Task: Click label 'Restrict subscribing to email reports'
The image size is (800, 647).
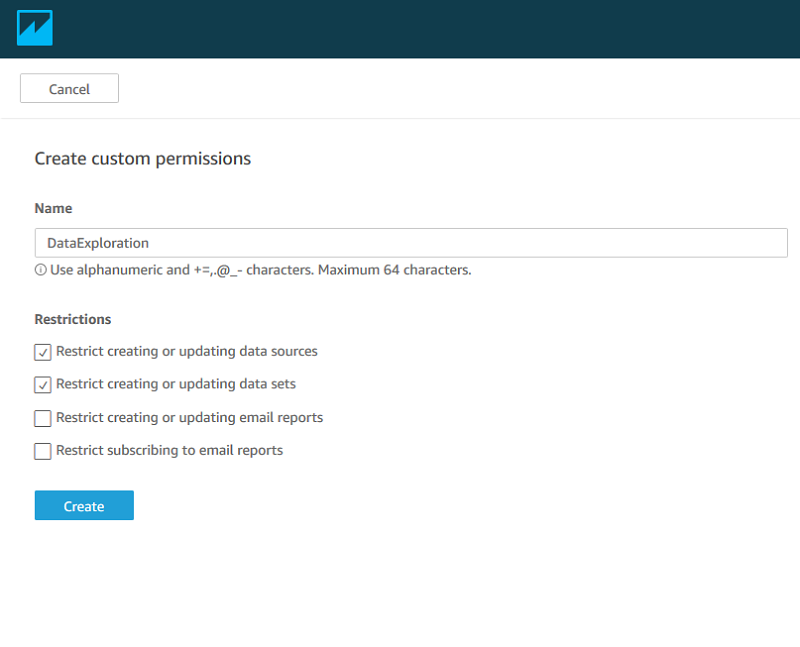Action: pyautogui.click(x=169, y=451)
